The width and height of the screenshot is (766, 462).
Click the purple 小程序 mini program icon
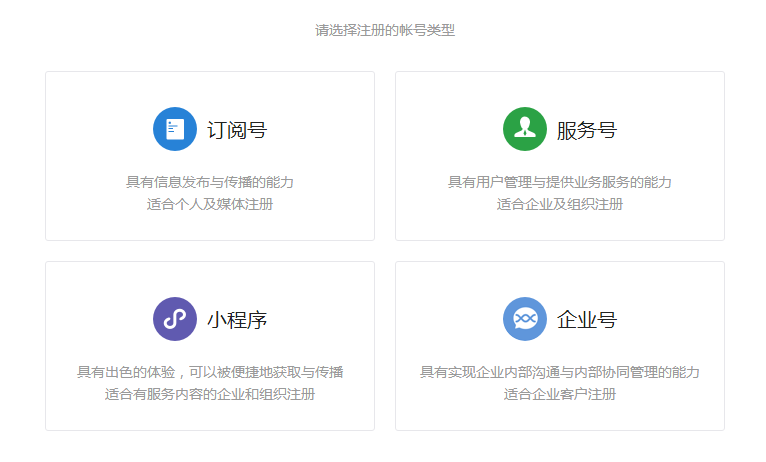pos(175,319)
